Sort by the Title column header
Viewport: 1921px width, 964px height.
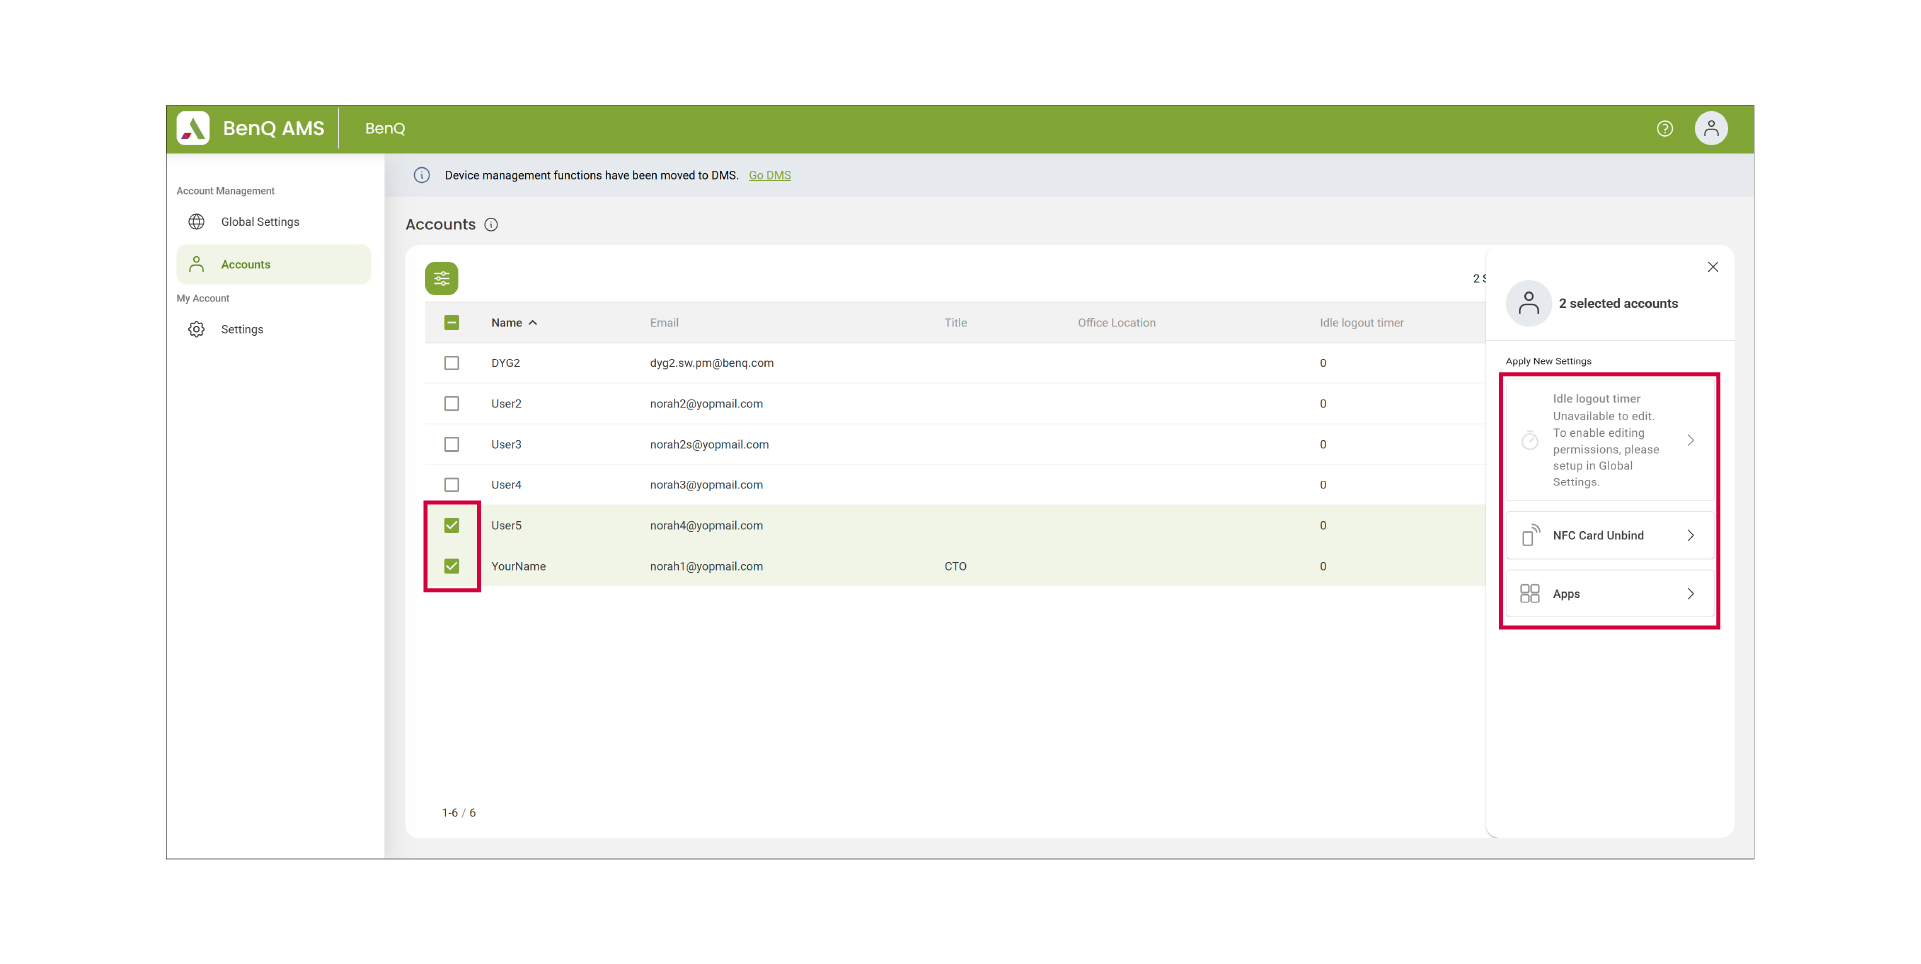(956, 323)
